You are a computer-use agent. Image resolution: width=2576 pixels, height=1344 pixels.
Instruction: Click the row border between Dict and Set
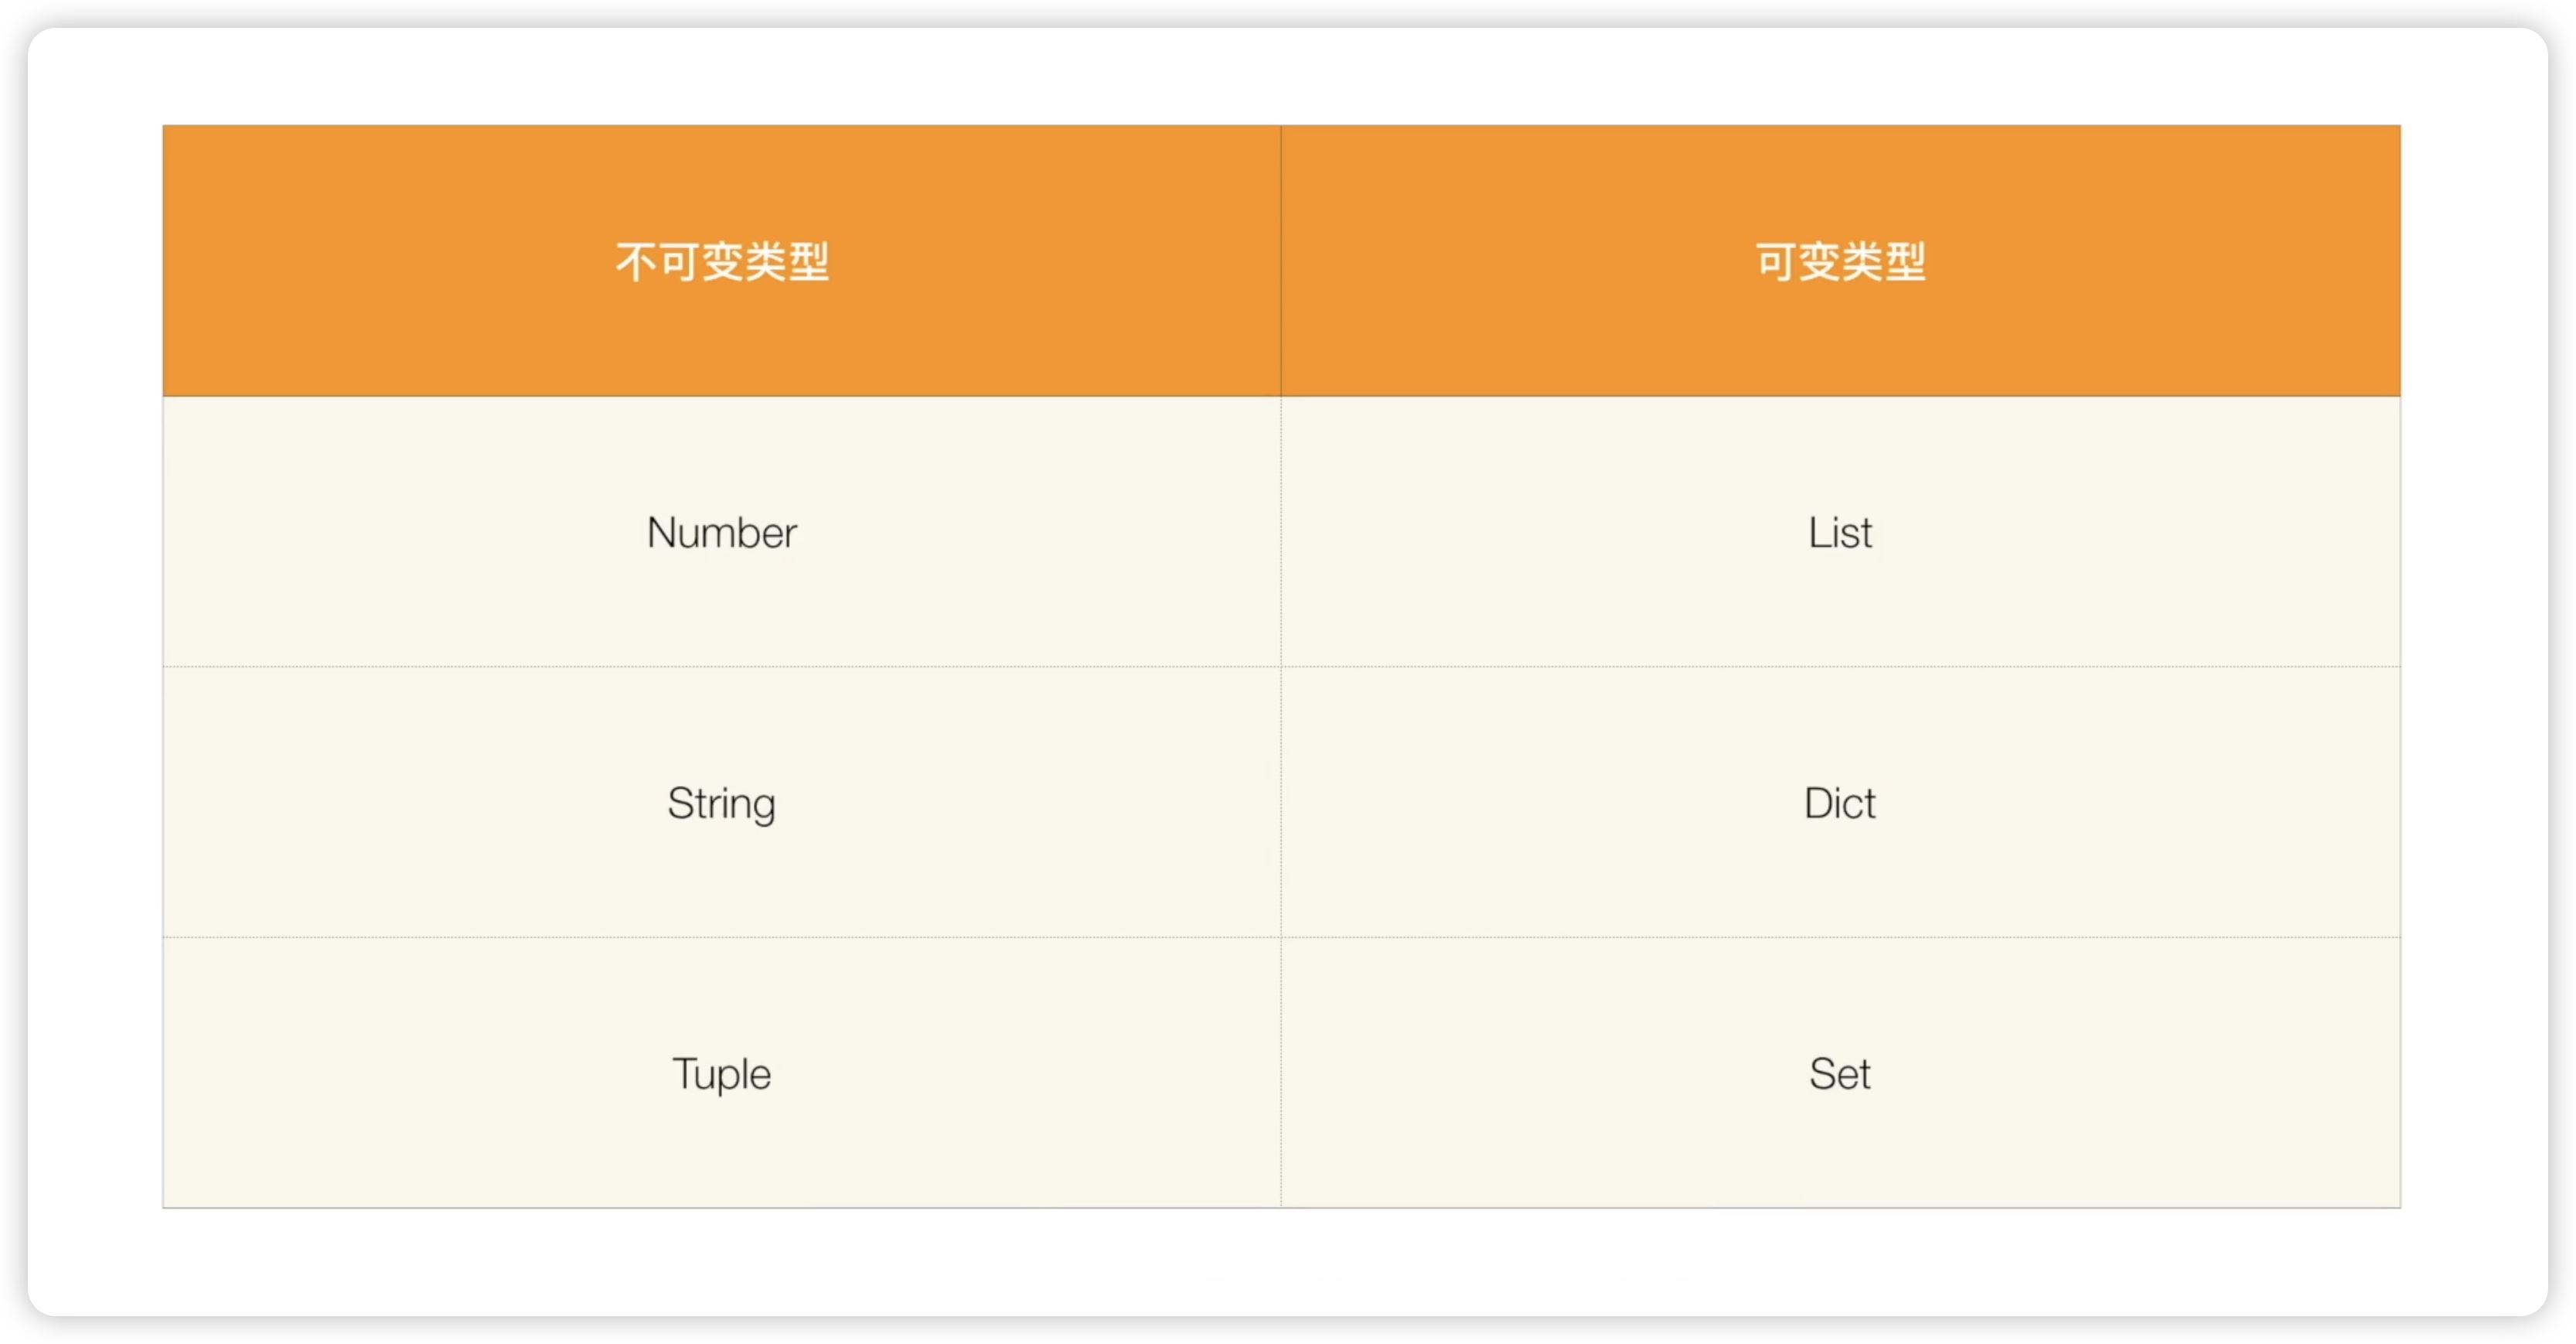click(x=1840, y=938)
